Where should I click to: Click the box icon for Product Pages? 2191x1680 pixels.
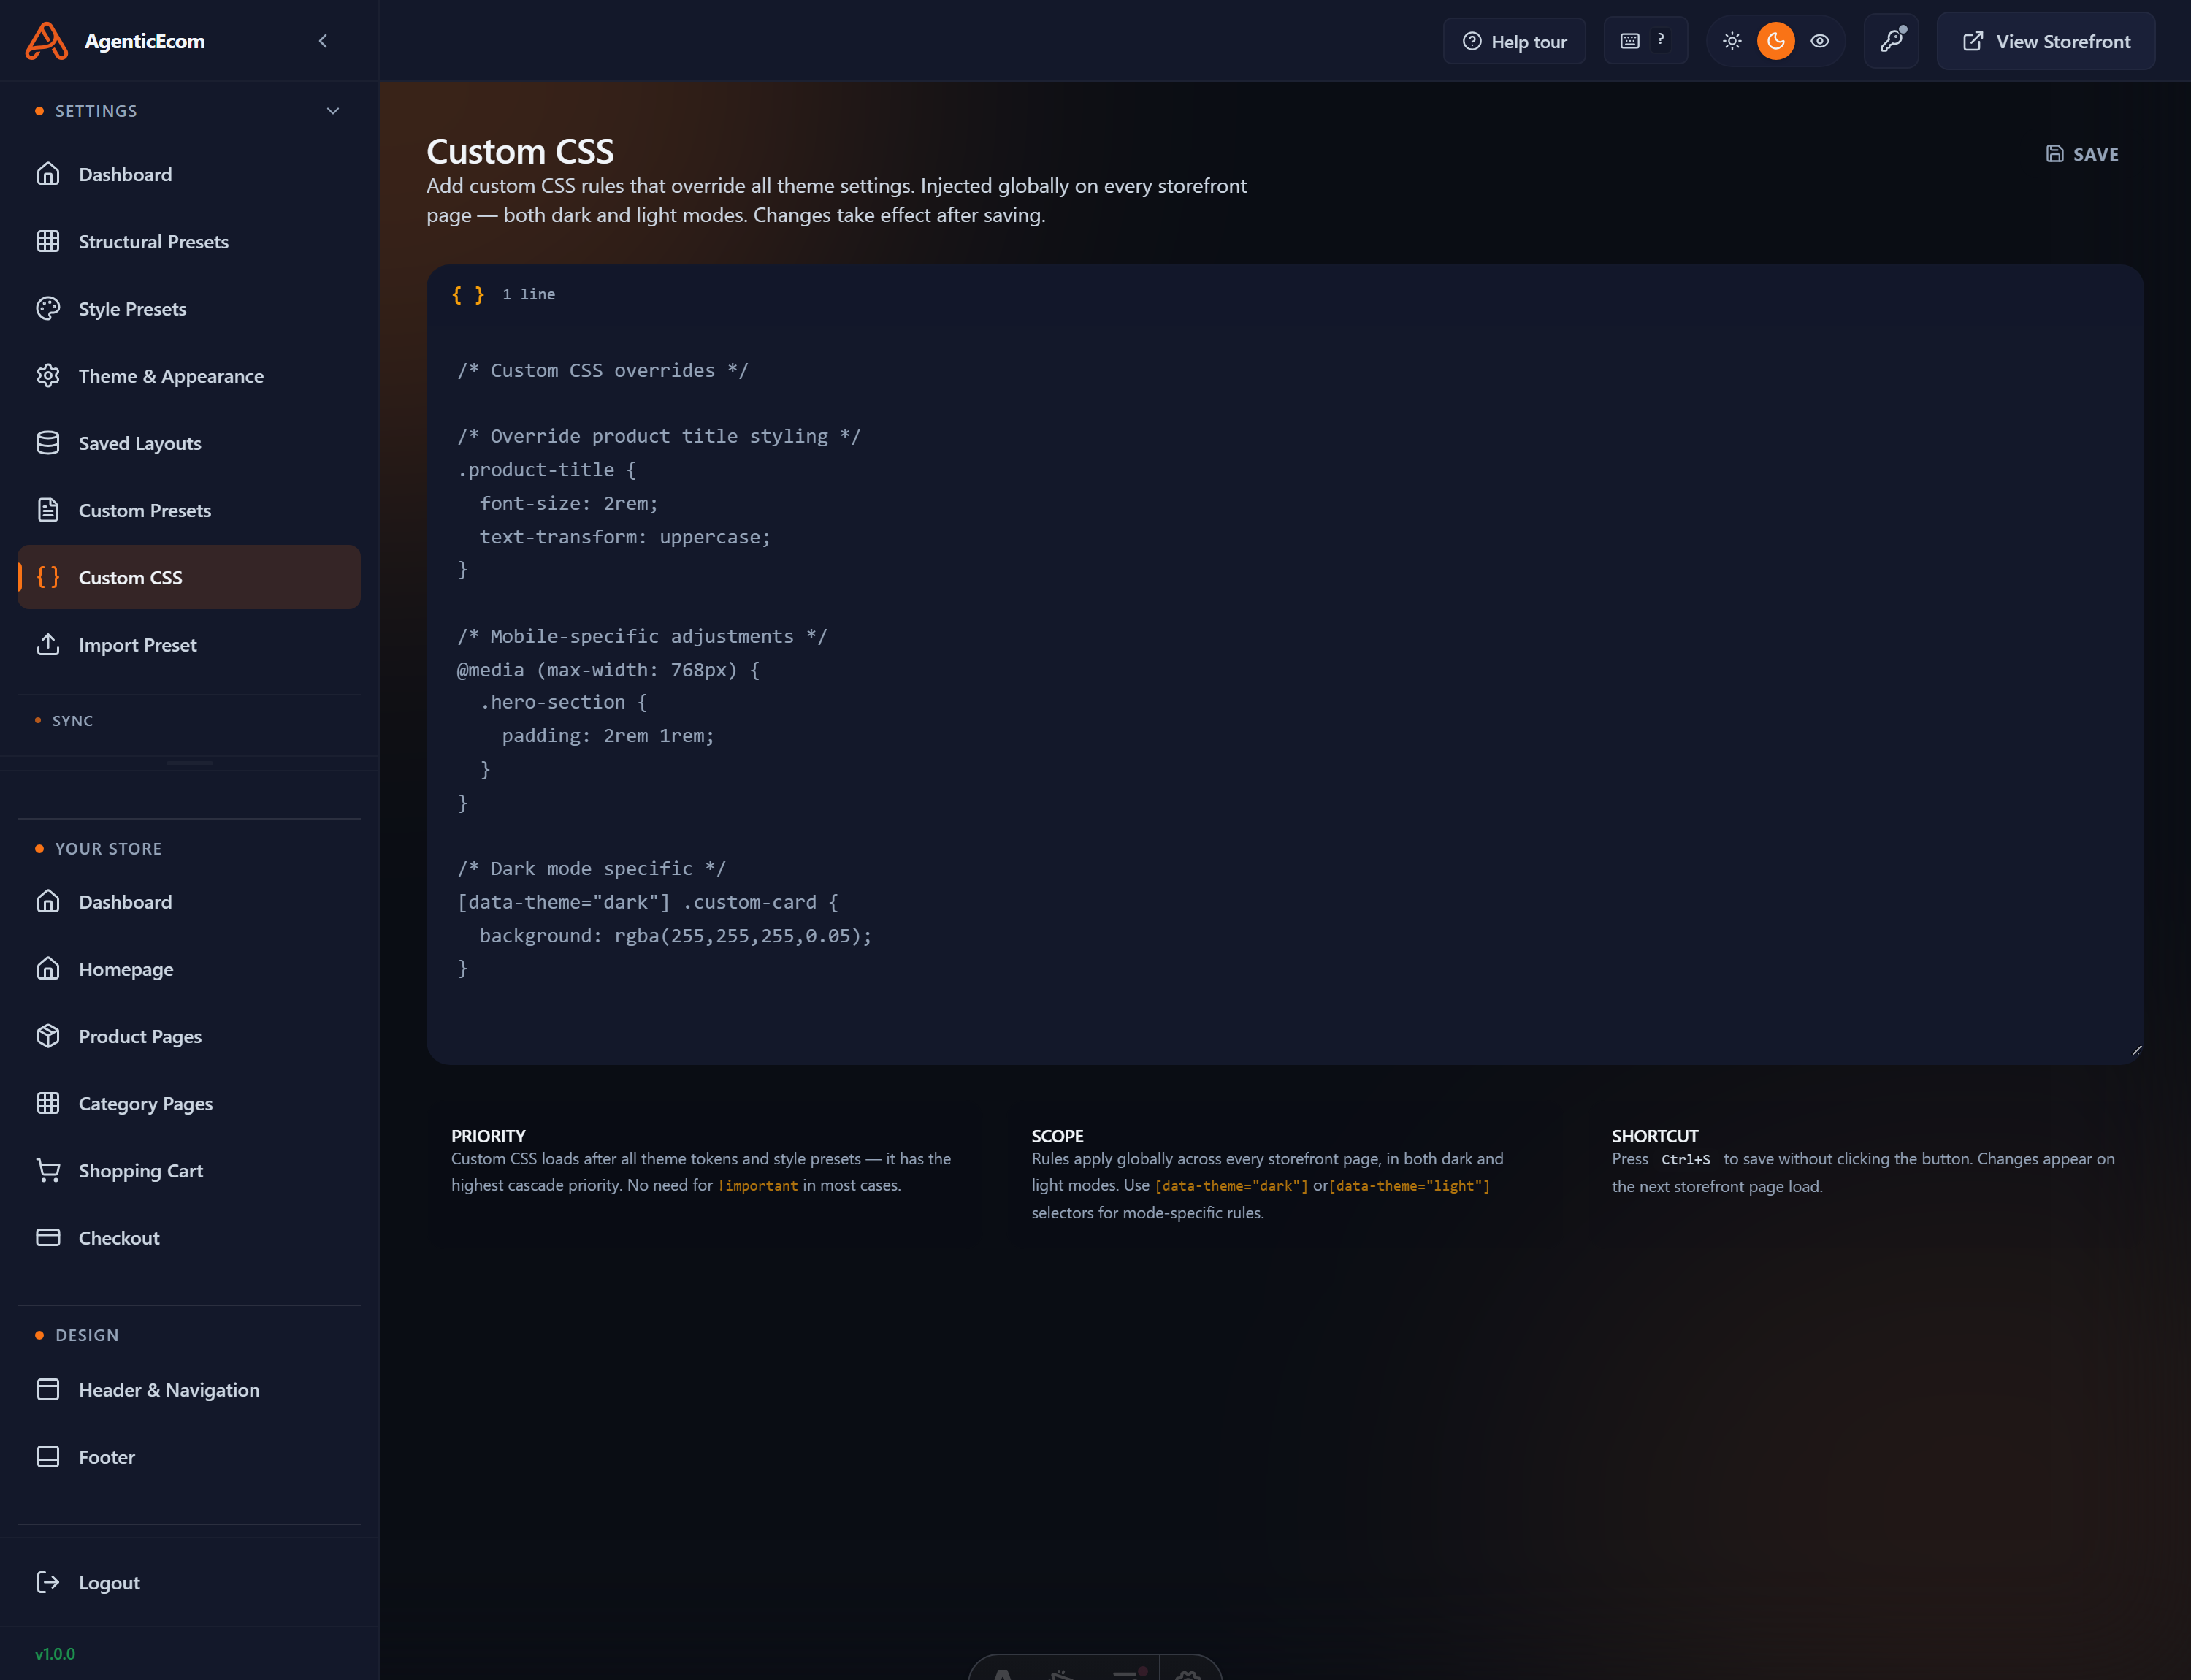(x=48, y=1036)
